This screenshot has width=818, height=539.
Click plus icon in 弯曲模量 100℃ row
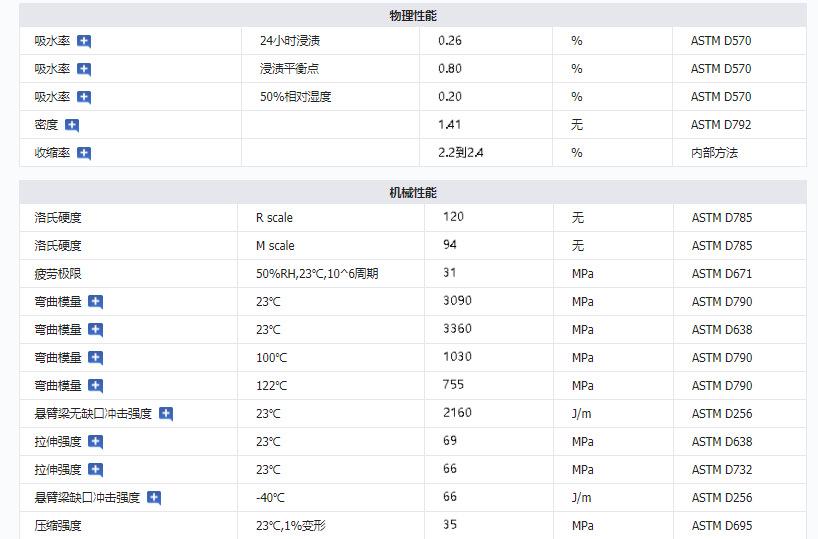coord(96,357)
